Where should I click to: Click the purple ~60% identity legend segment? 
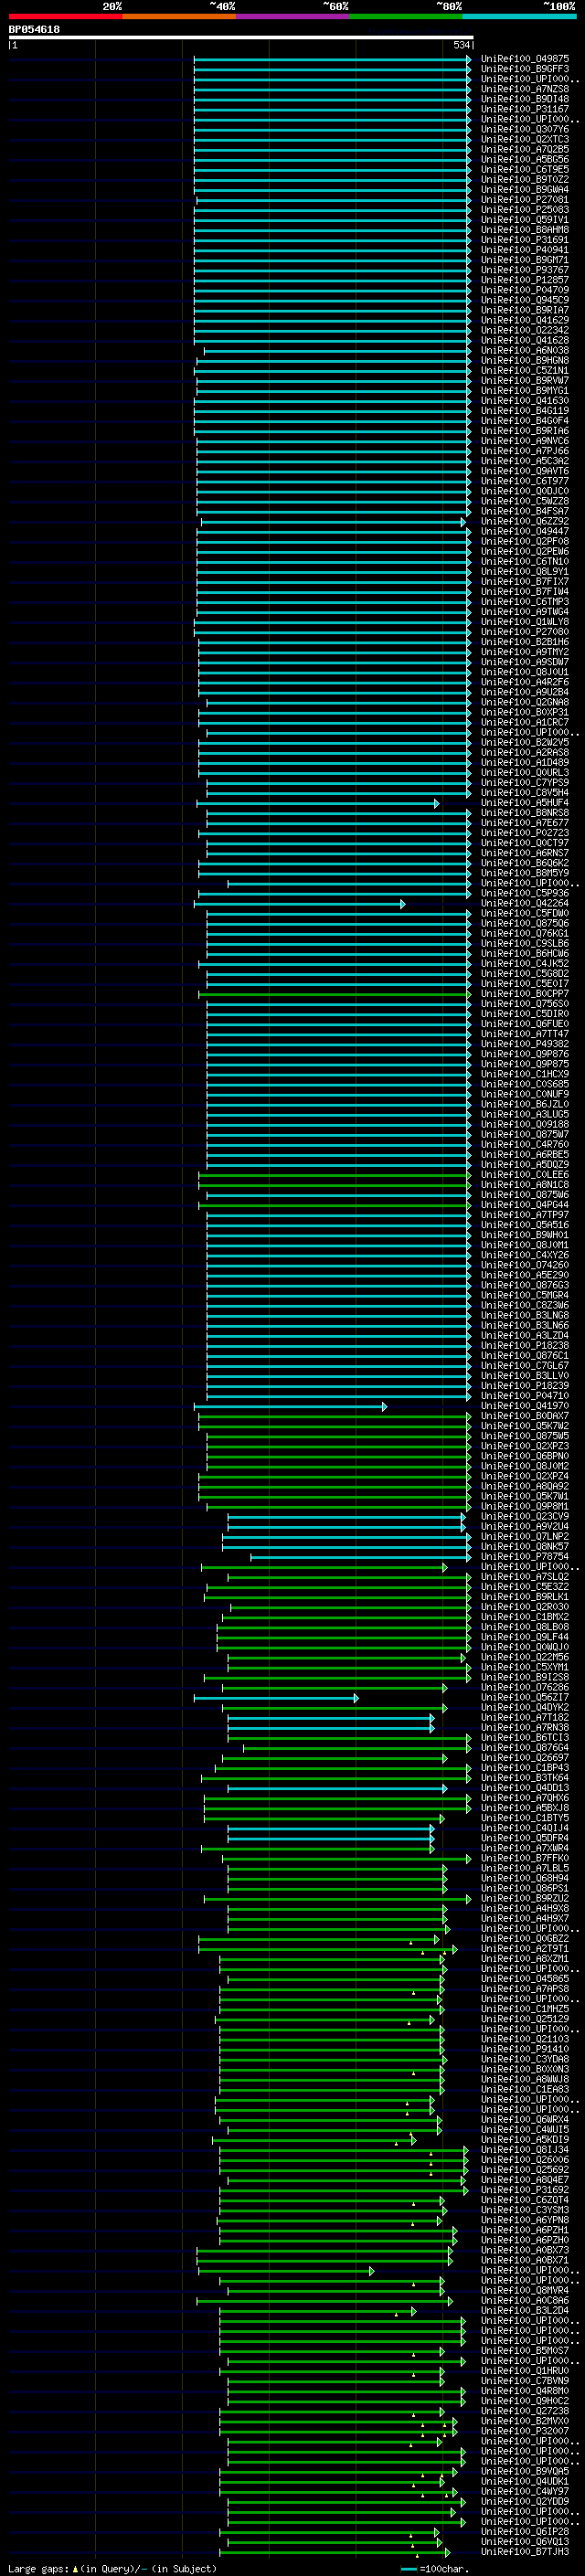(x=292, y=16)
